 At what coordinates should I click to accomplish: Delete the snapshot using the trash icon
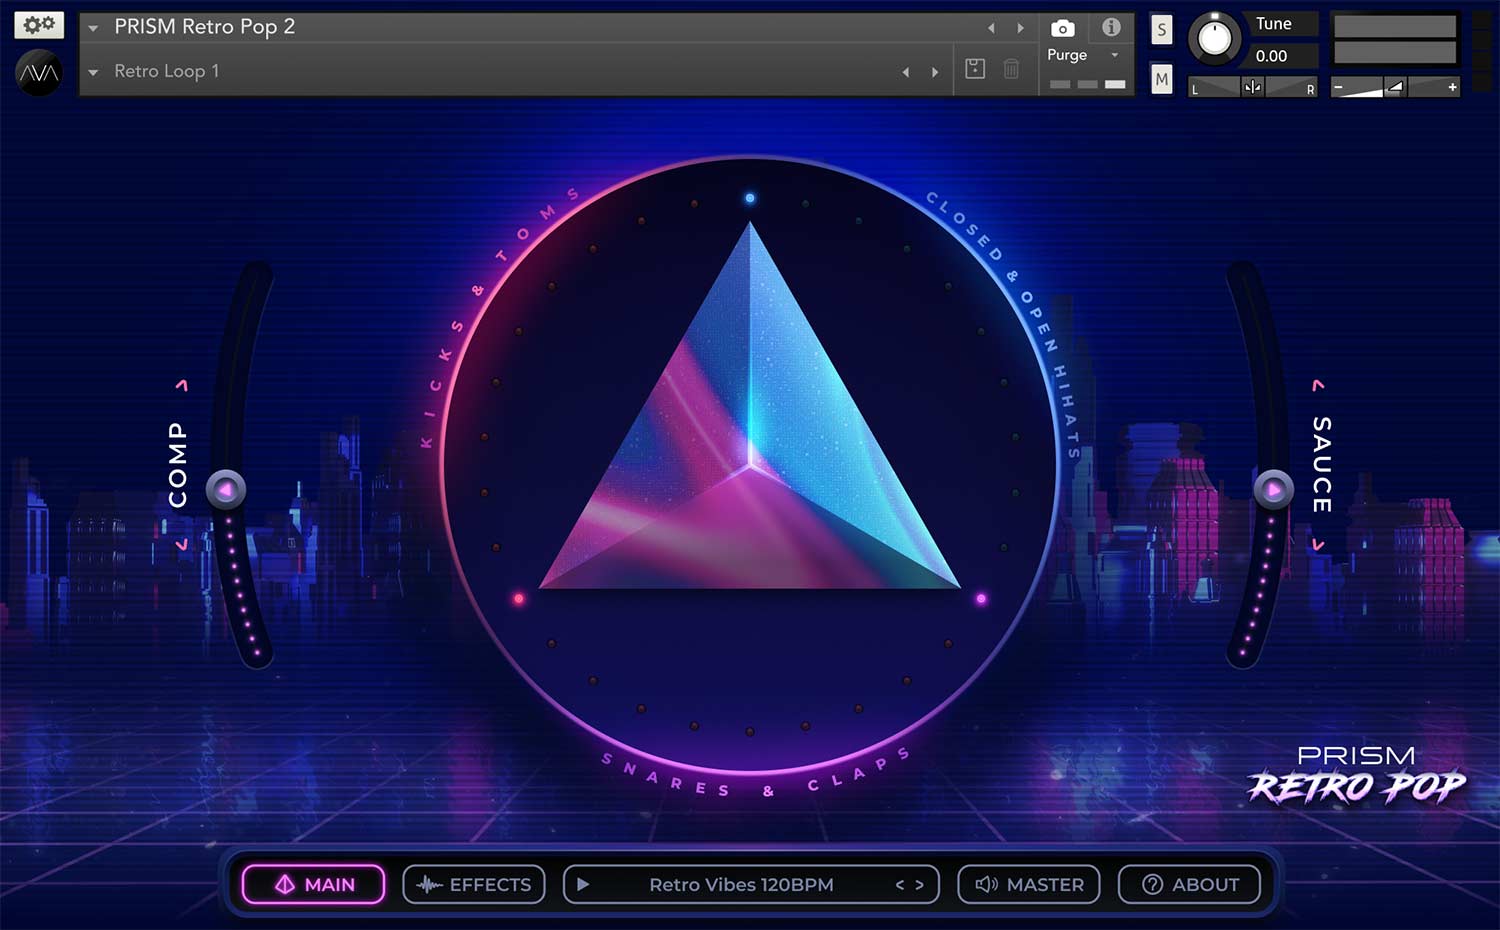click(x=1012, y=70)
